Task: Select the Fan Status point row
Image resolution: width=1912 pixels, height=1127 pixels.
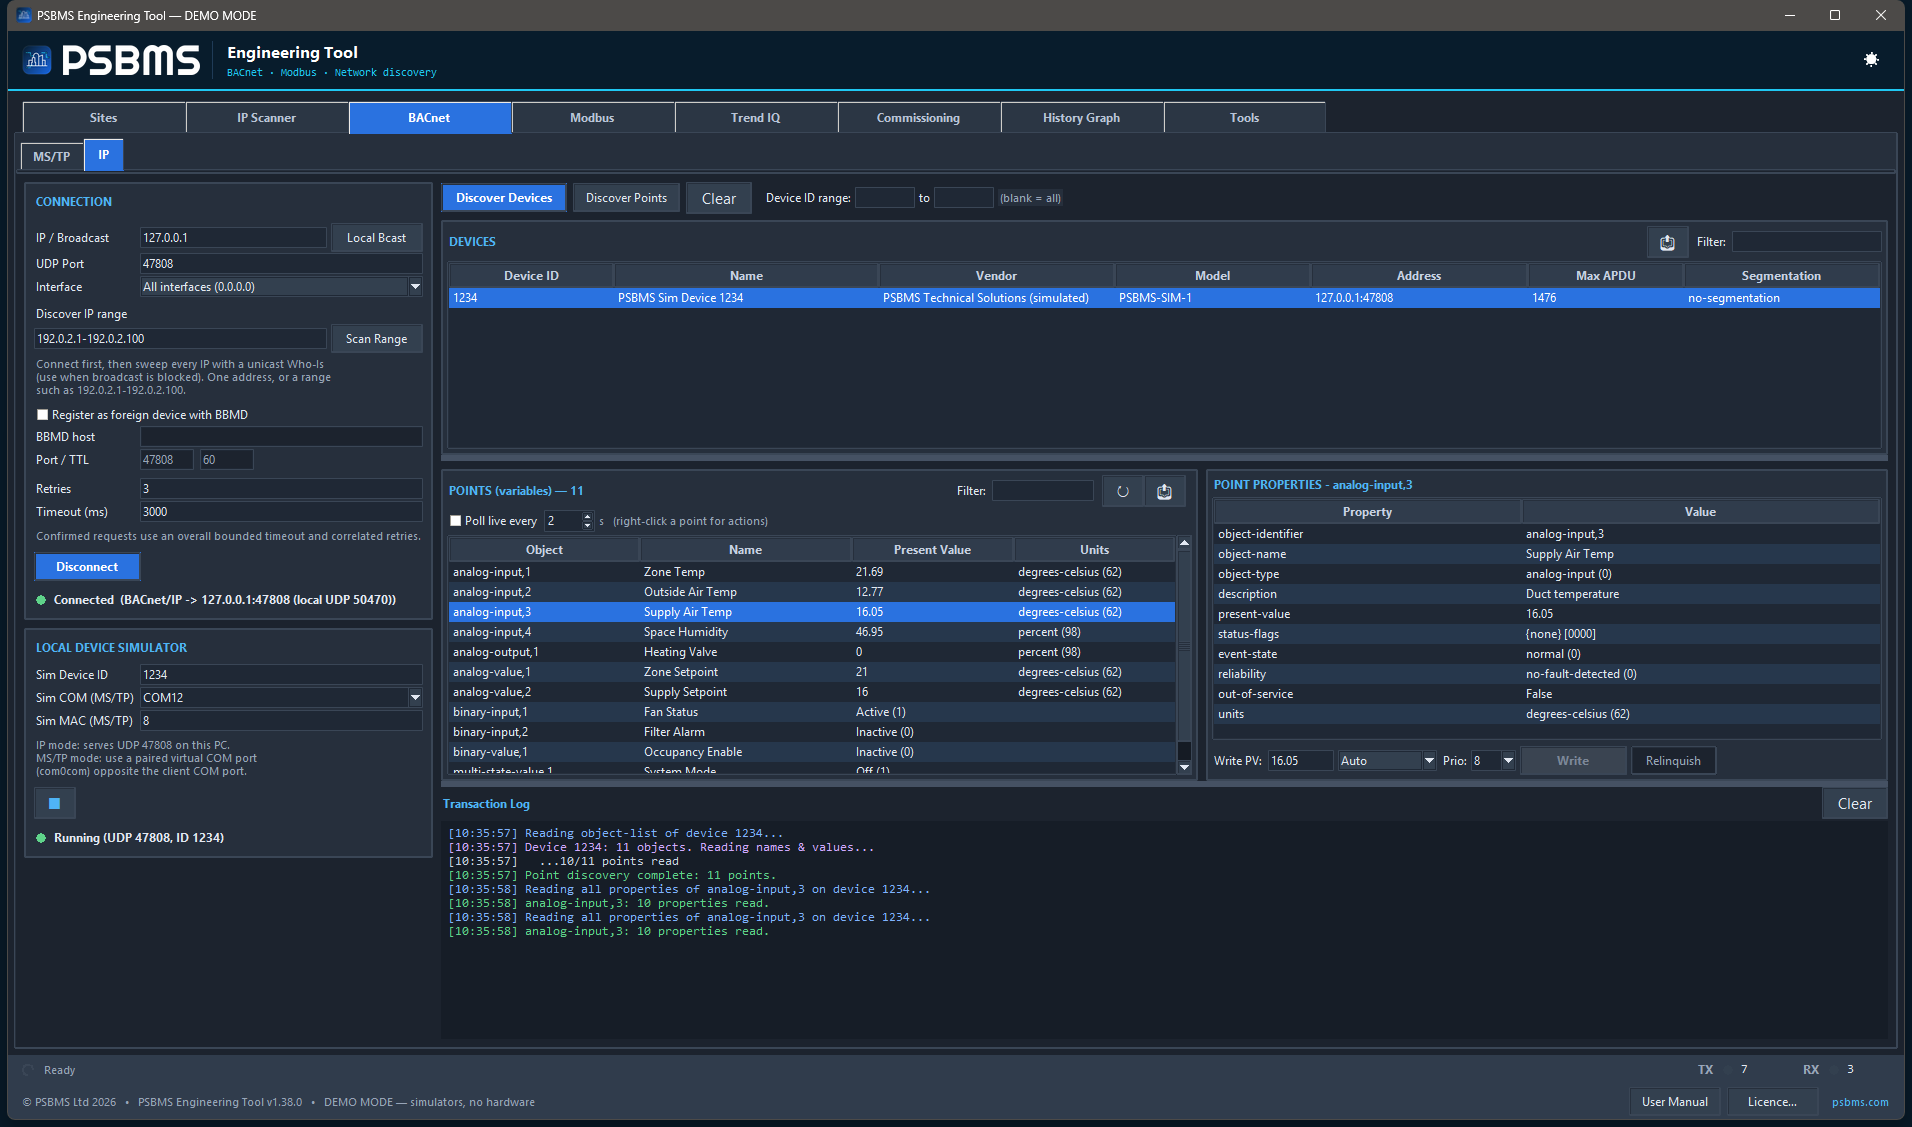Action: click(x=812, y=712)
